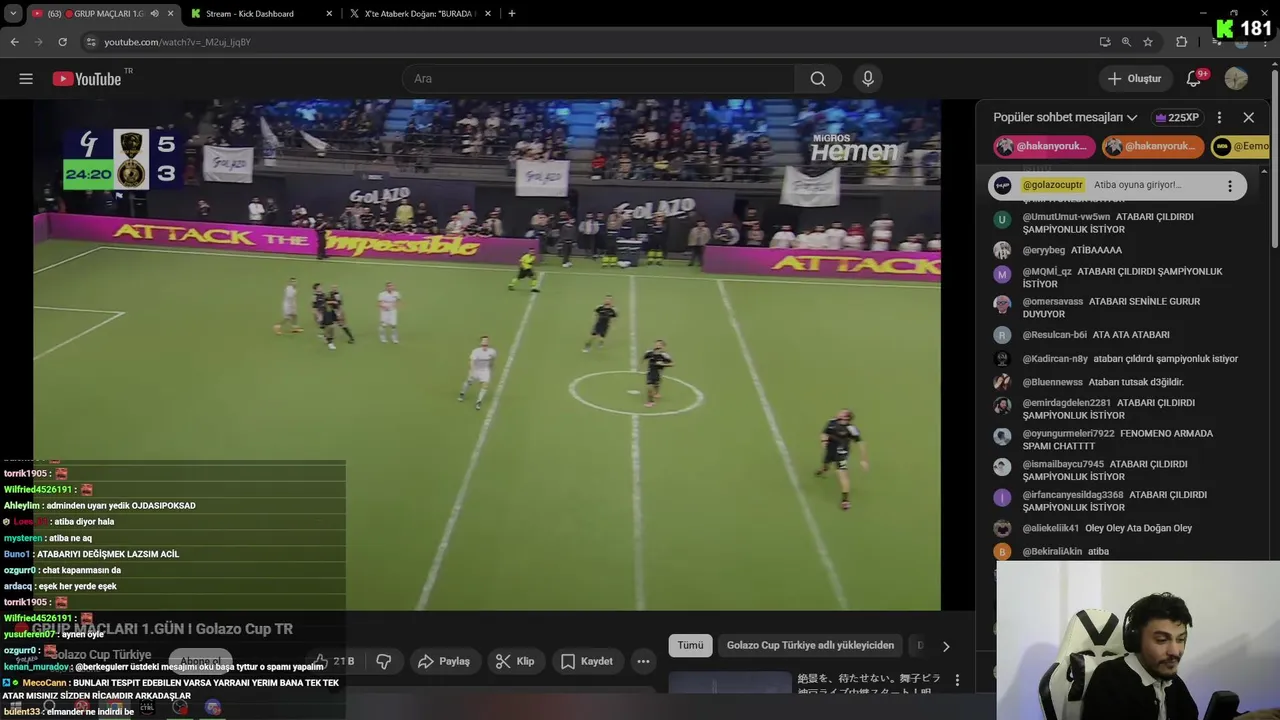
Task: Open more actions ellipsis under video
Action: 643,661
